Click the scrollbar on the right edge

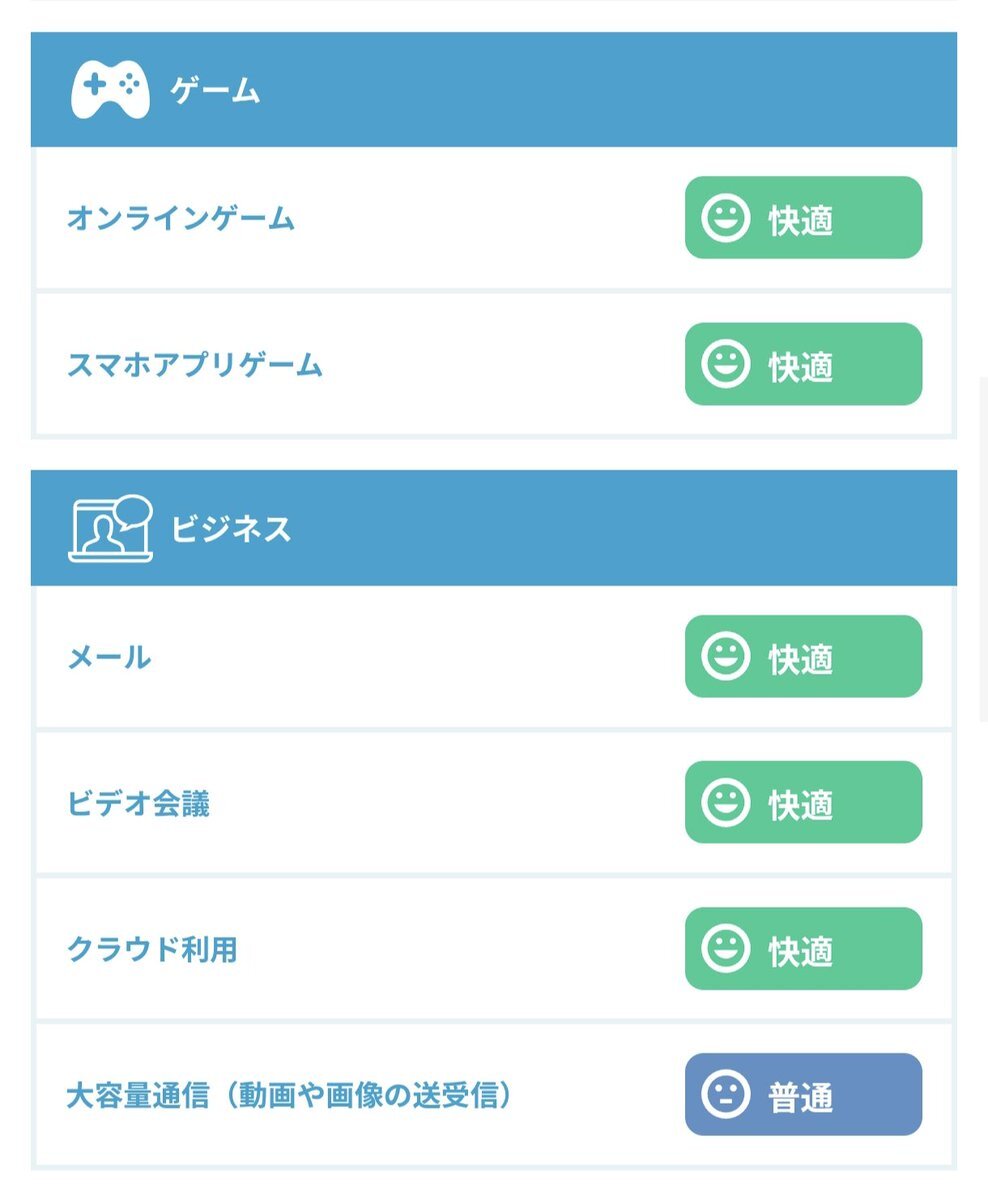click(x=984, y=550)
